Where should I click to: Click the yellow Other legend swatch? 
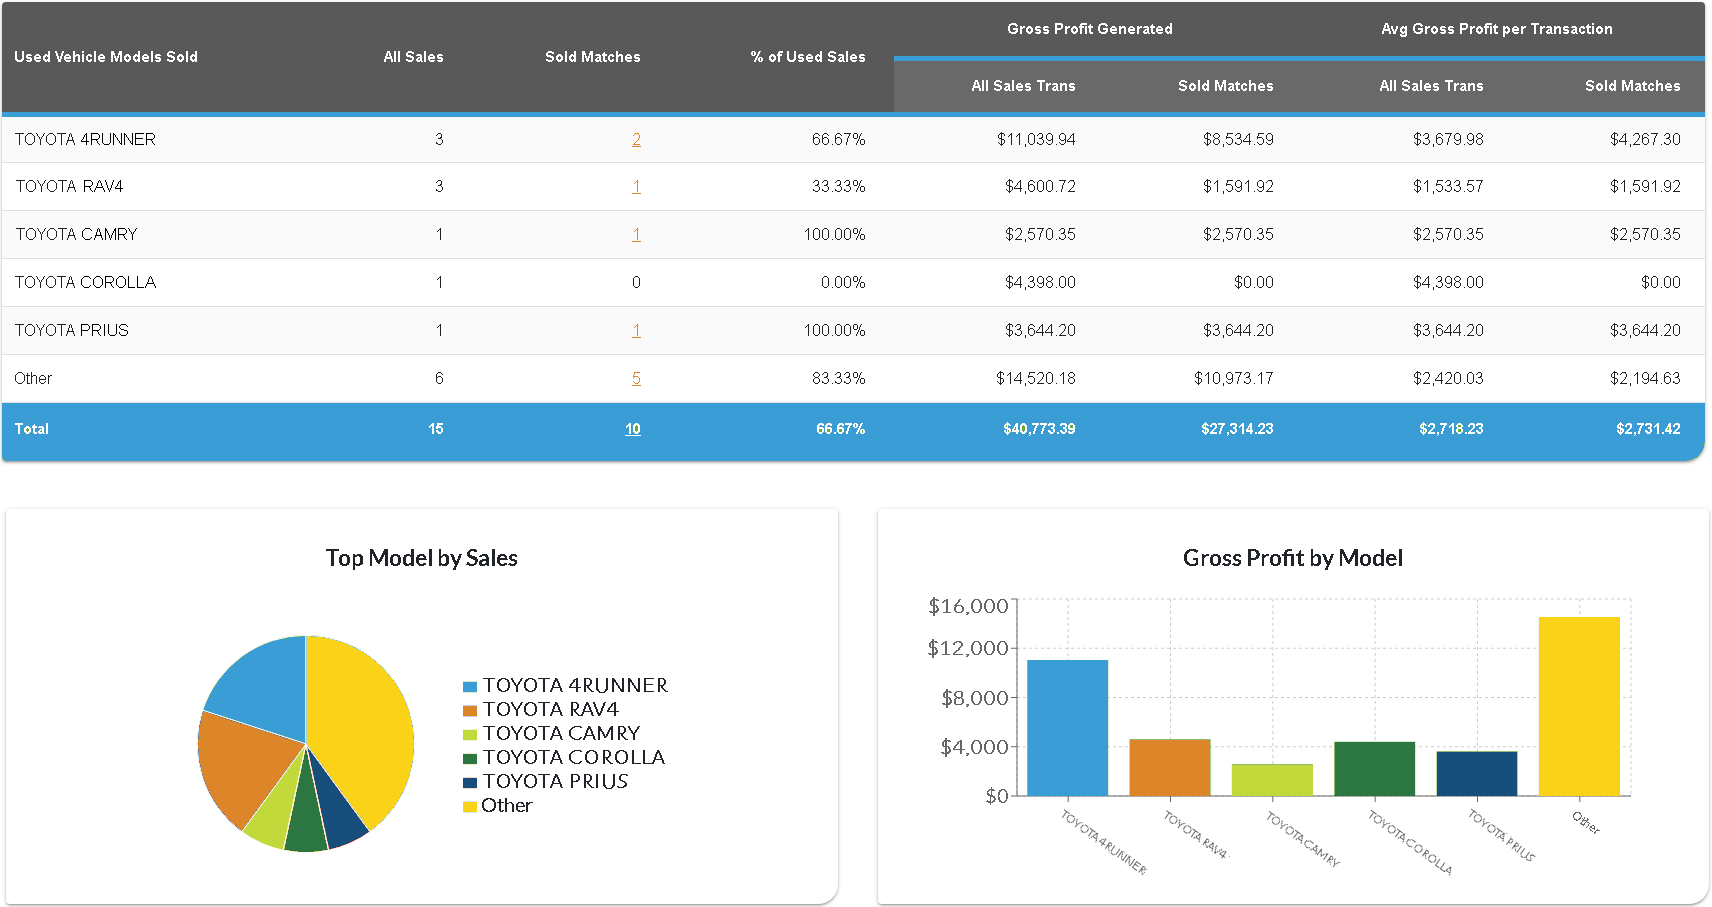pos(469,807)
